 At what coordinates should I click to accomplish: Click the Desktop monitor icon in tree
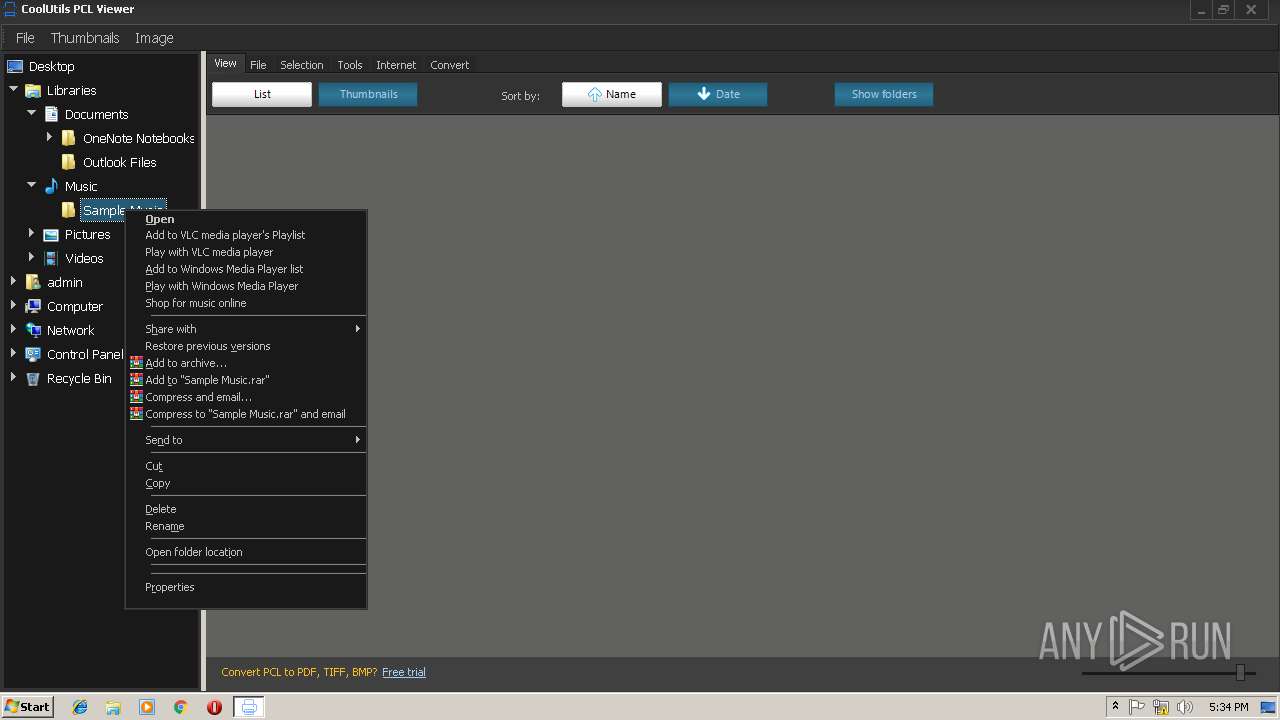tap(15, 66)
